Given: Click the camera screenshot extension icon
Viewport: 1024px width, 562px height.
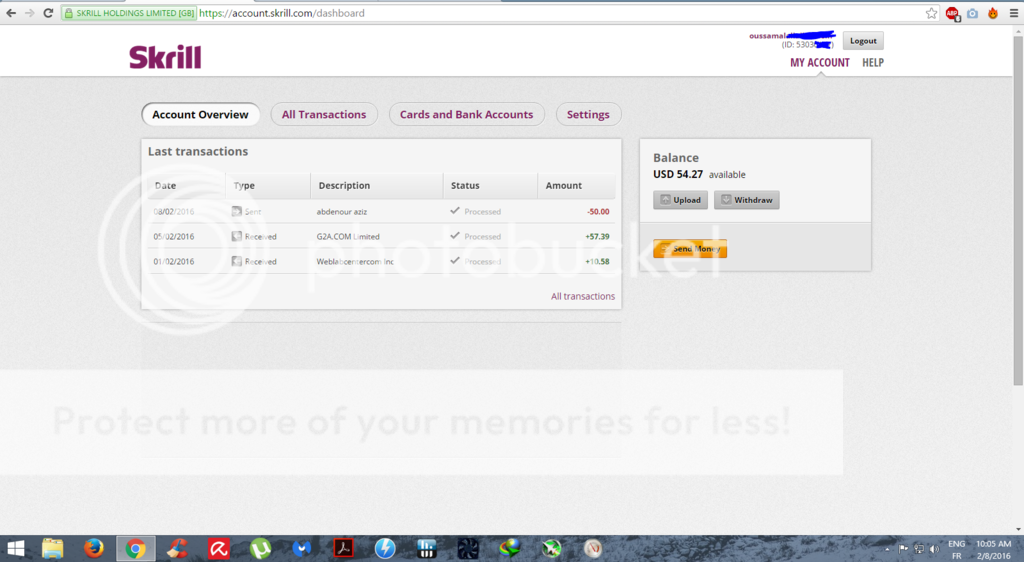Looking at the screenshot, I should click(x=972, y=13).
